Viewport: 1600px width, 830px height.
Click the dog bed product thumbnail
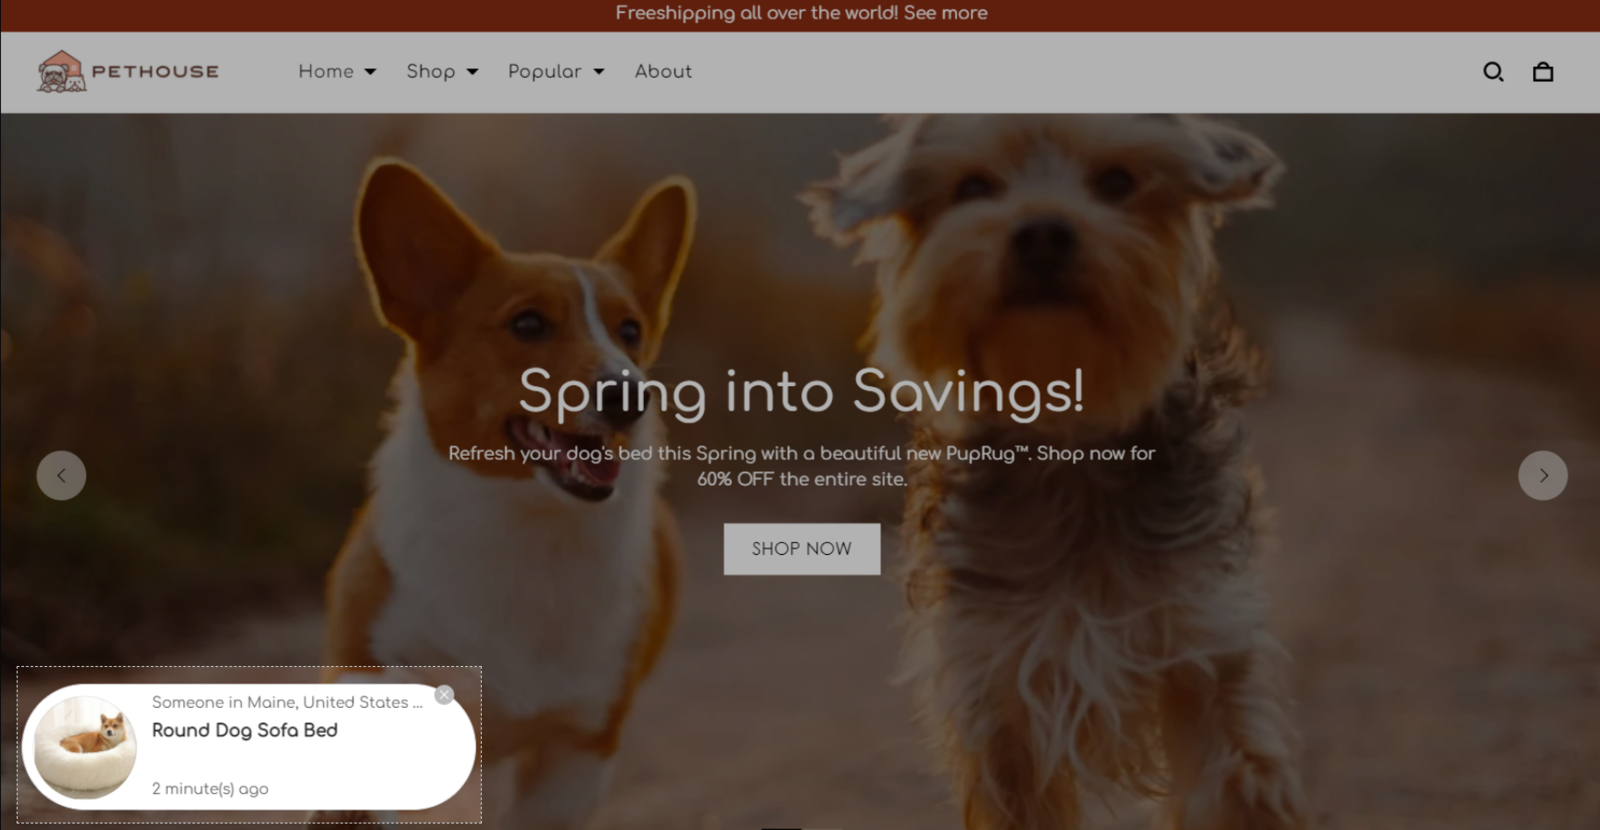click(85, 747)
